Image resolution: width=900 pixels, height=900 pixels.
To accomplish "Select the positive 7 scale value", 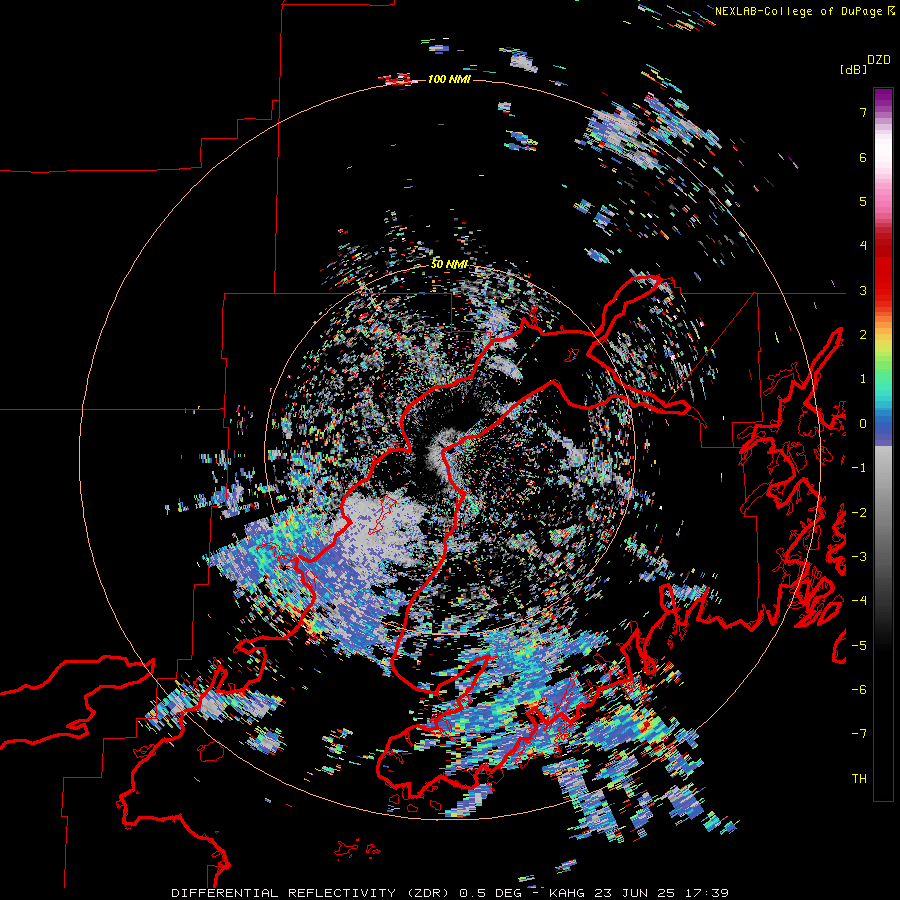I will [863, 112].
